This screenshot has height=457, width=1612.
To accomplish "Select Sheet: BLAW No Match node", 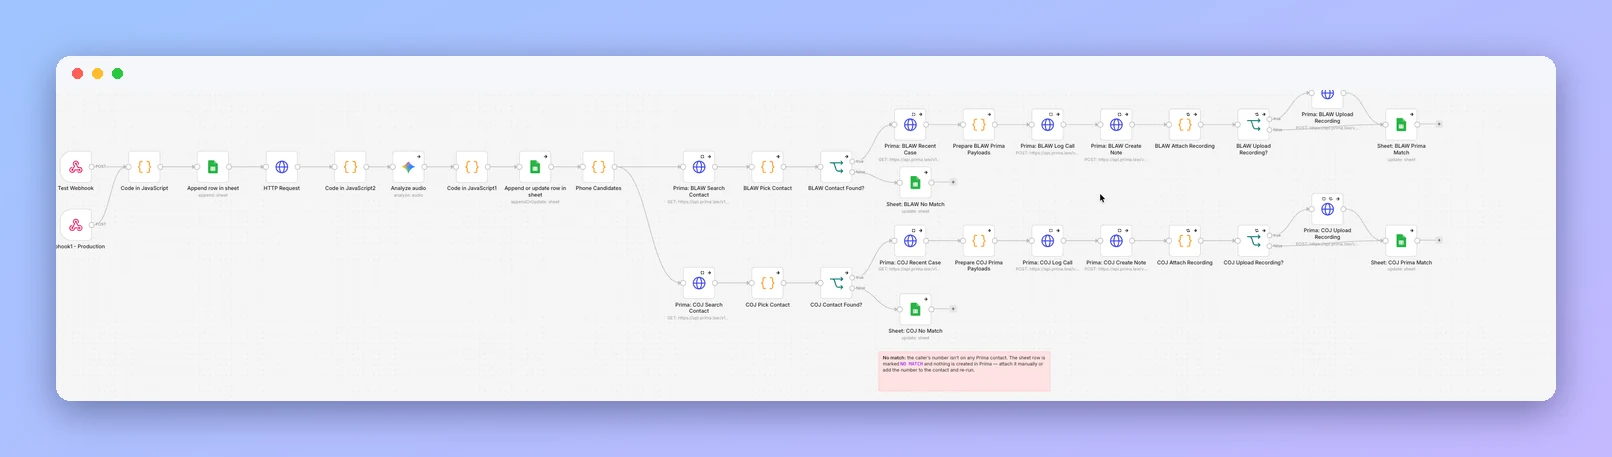I will click(915, 183).
